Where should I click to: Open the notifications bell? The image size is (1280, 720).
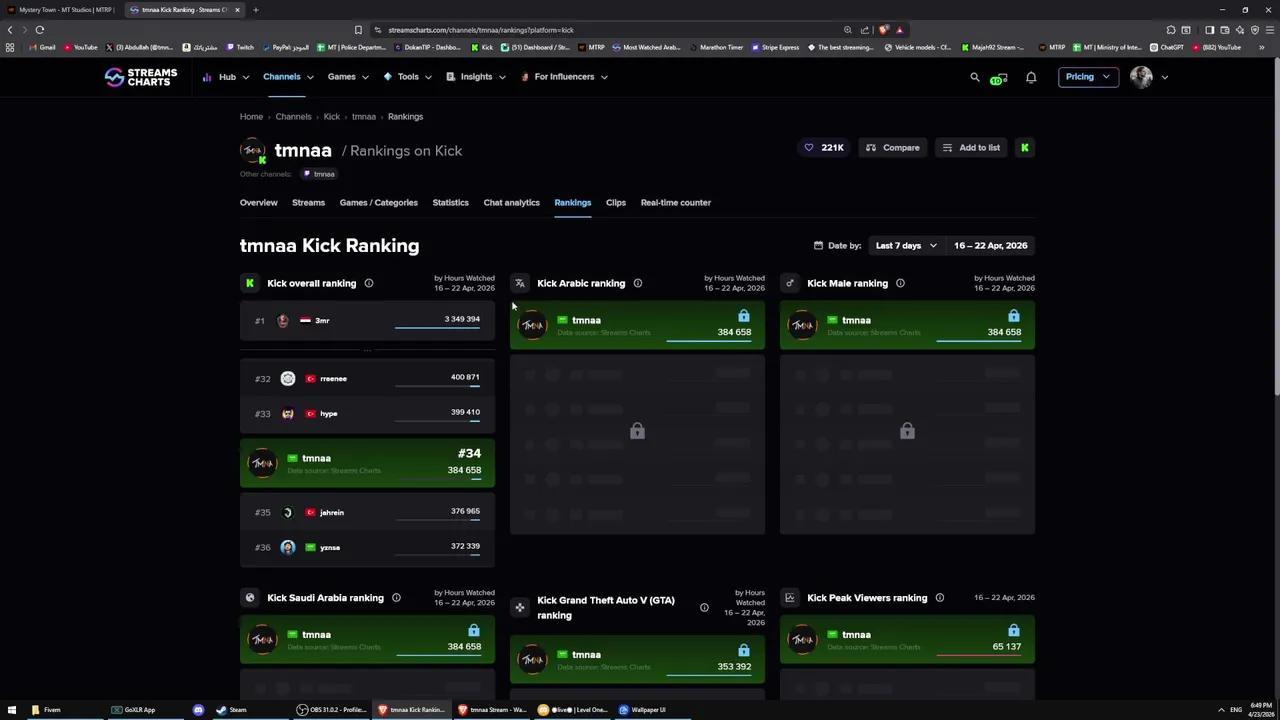tap(1031, 77)
